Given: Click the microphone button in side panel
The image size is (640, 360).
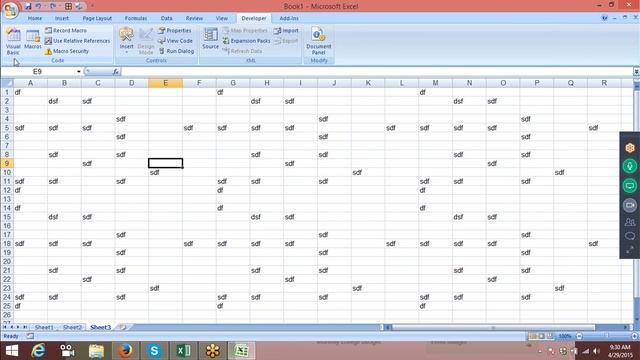Looking at the screenshot, I should [630, 166].
